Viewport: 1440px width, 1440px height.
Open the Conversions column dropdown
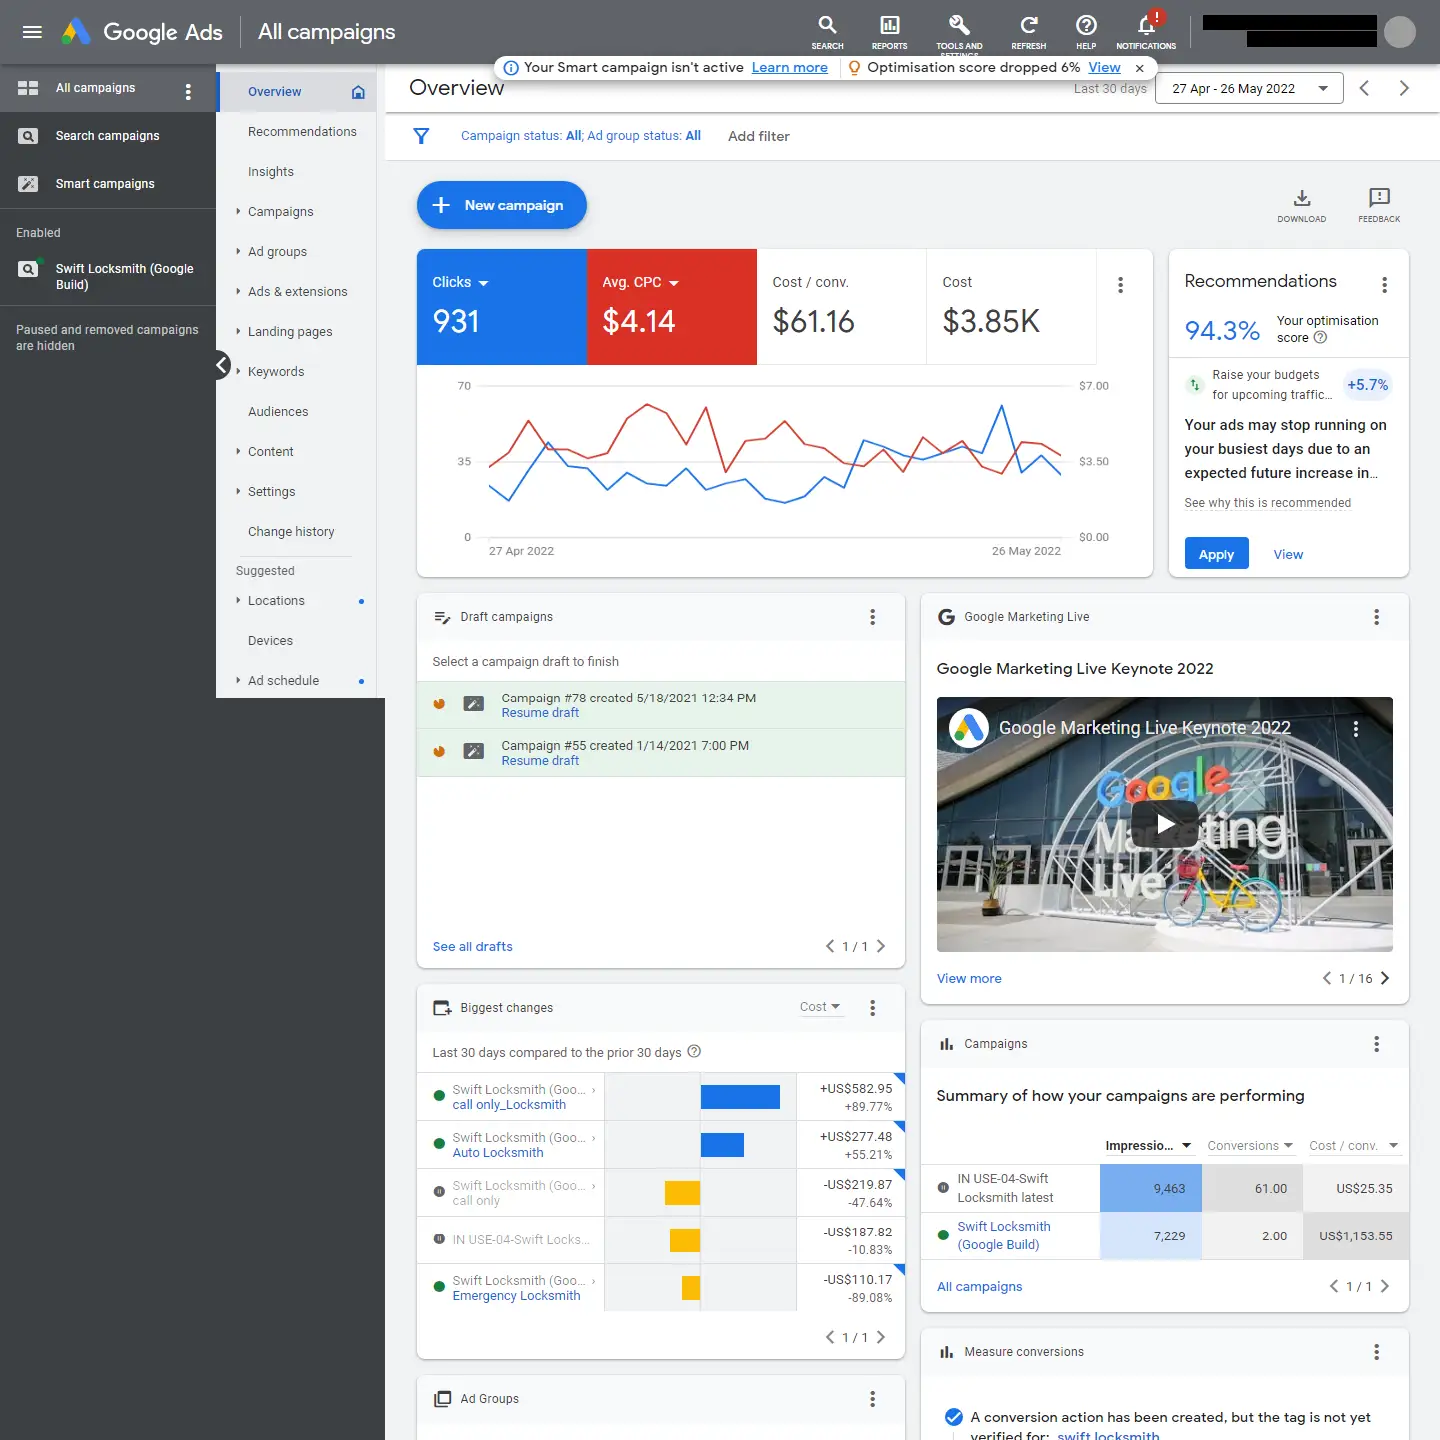coord(1250,1146)
